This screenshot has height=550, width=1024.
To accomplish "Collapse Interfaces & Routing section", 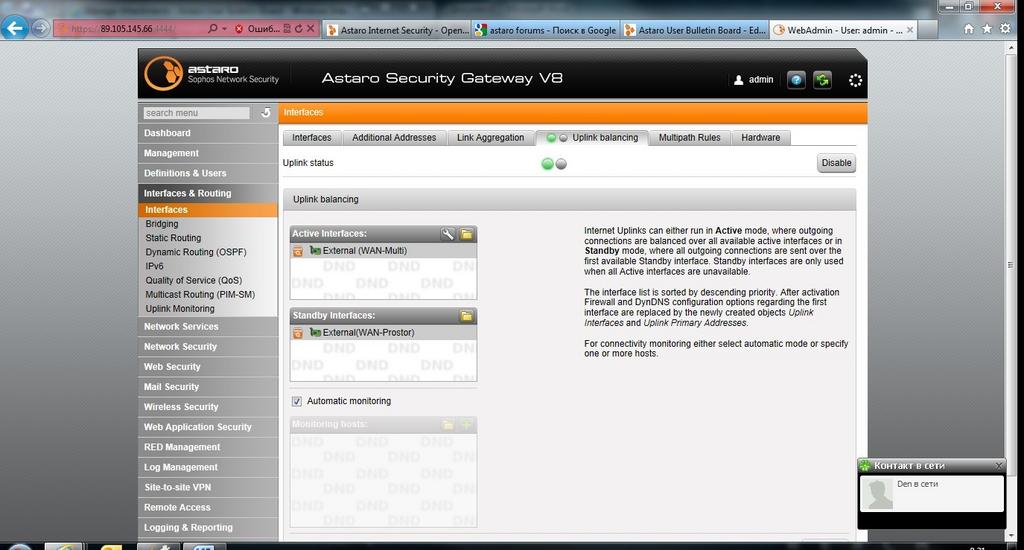I will (208, 193).
